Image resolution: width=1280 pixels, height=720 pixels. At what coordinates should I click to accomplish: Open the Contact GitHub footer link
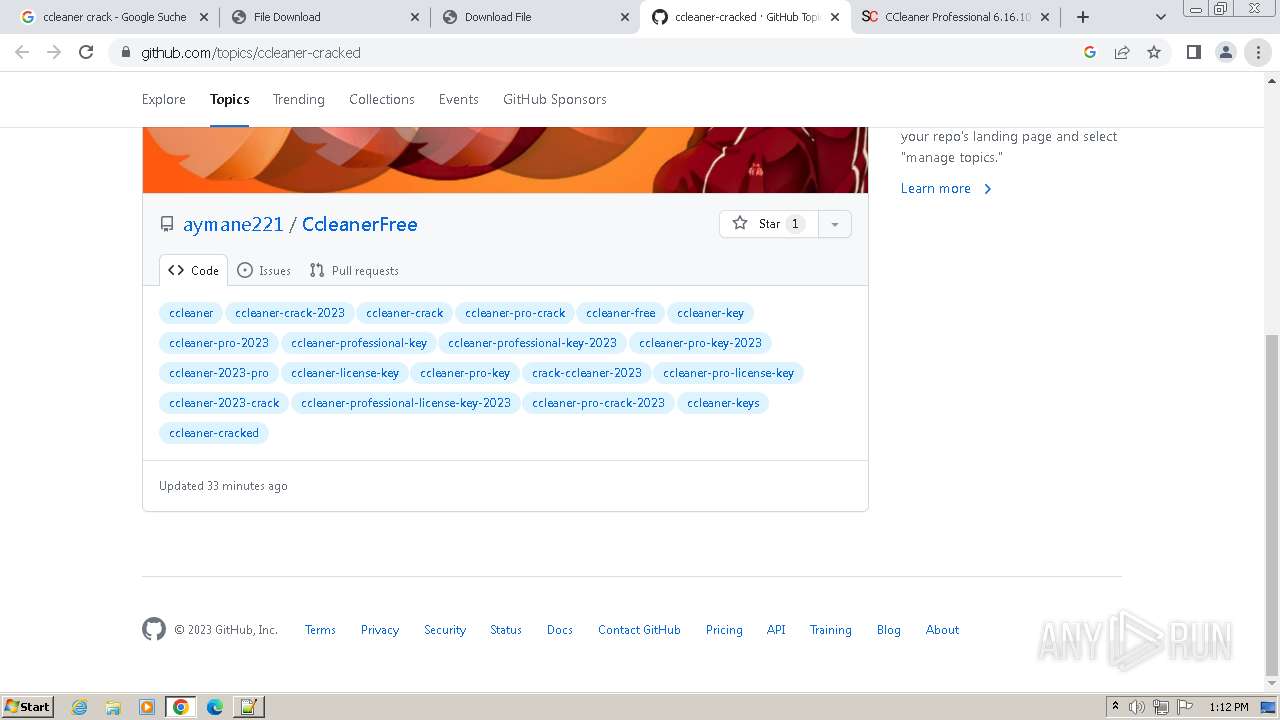[639, 630]
